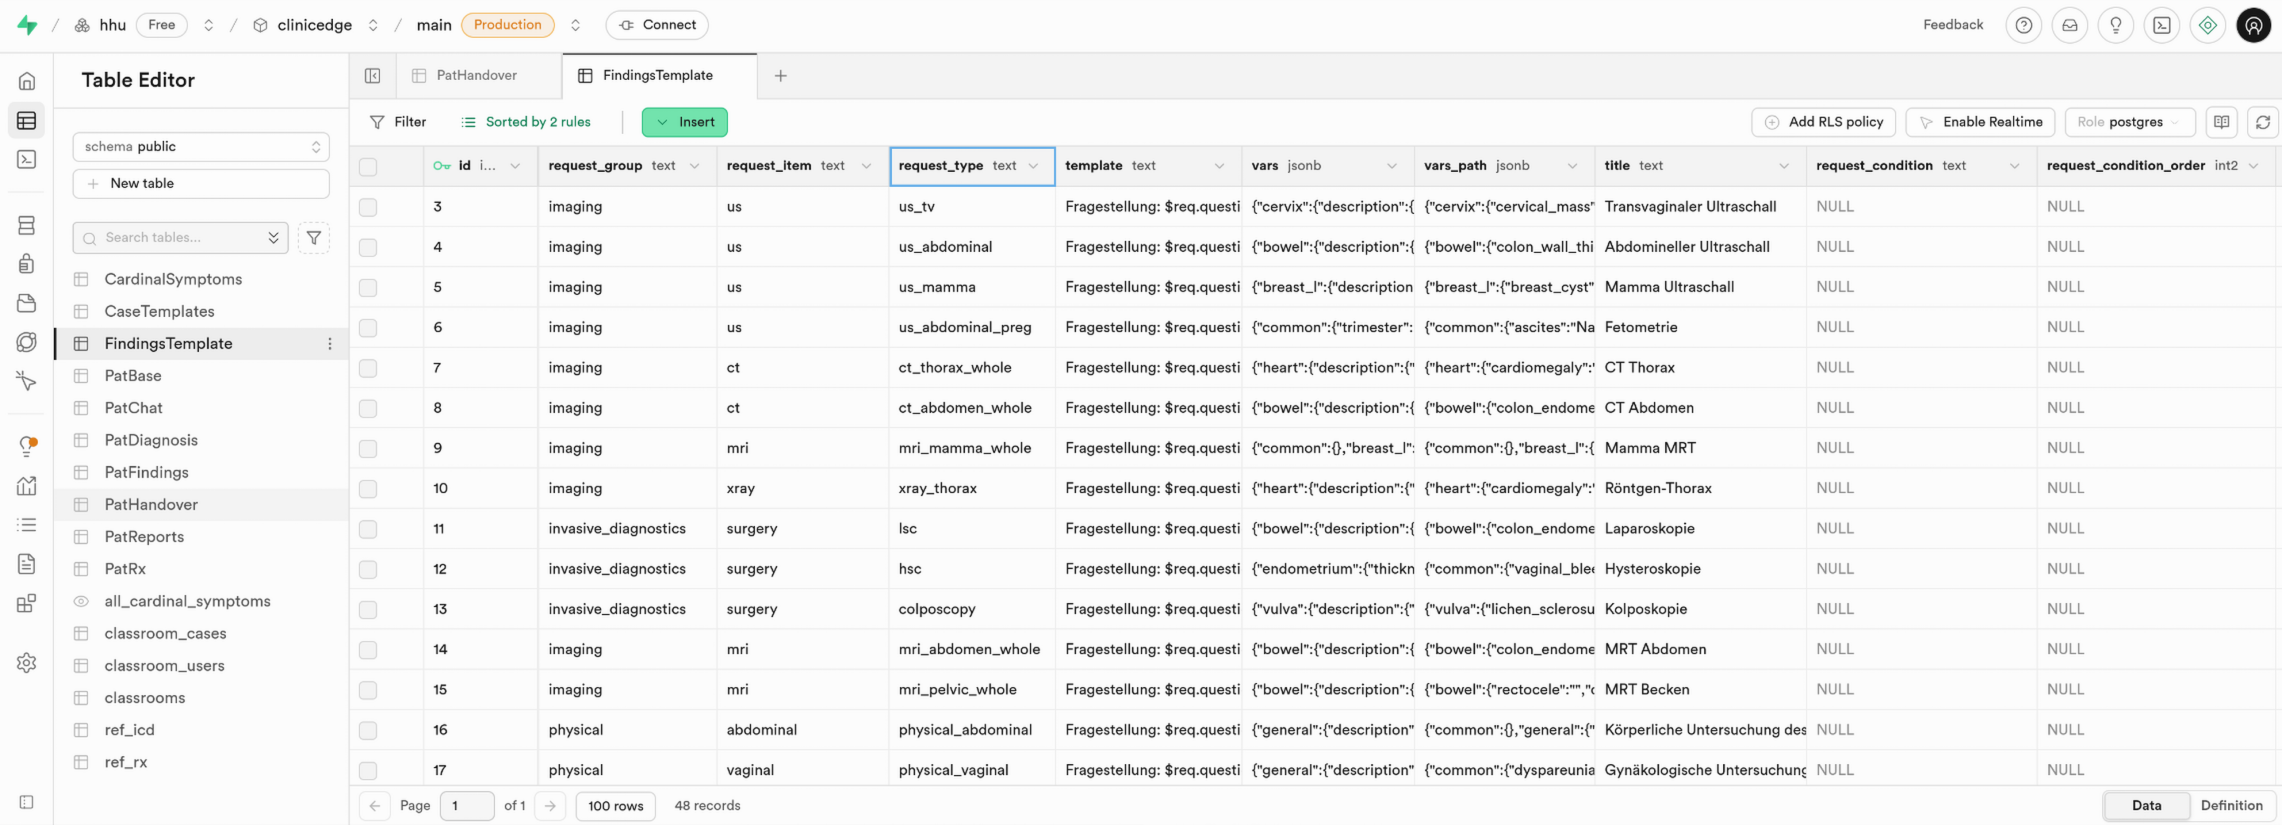Open the help question mark icon
Viewport: 2282px width, 825px height.
[2023, 25]
